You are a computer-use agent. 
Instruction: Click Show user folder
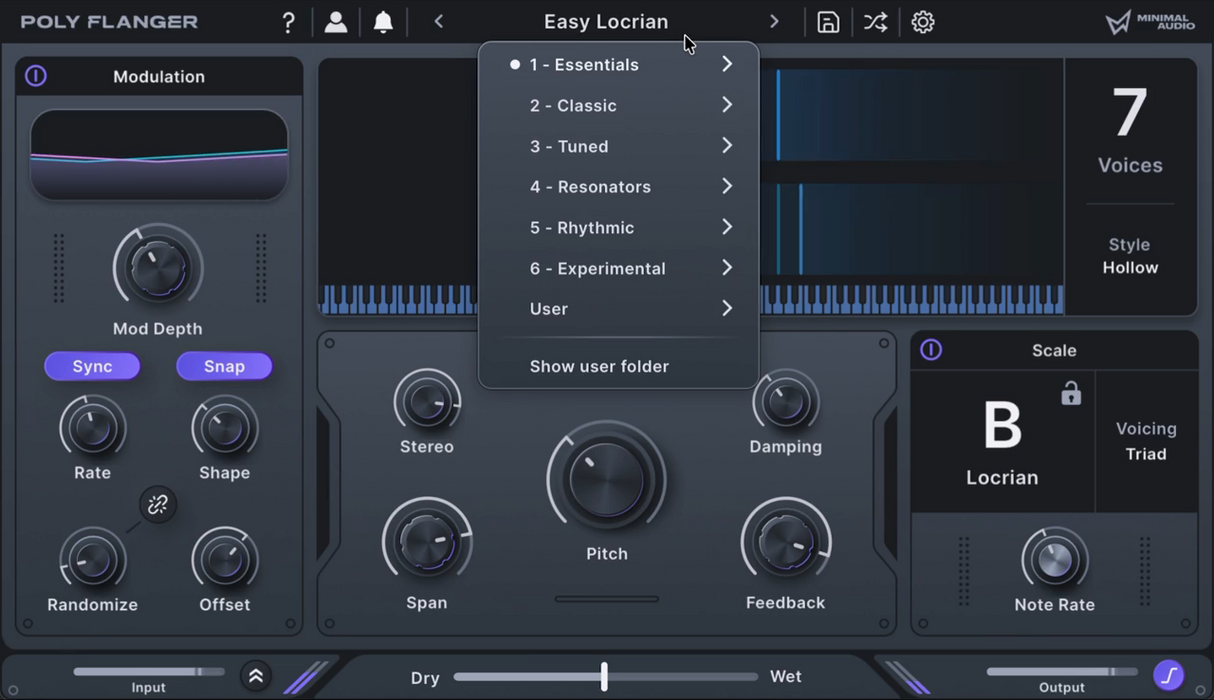coord(599,366)
